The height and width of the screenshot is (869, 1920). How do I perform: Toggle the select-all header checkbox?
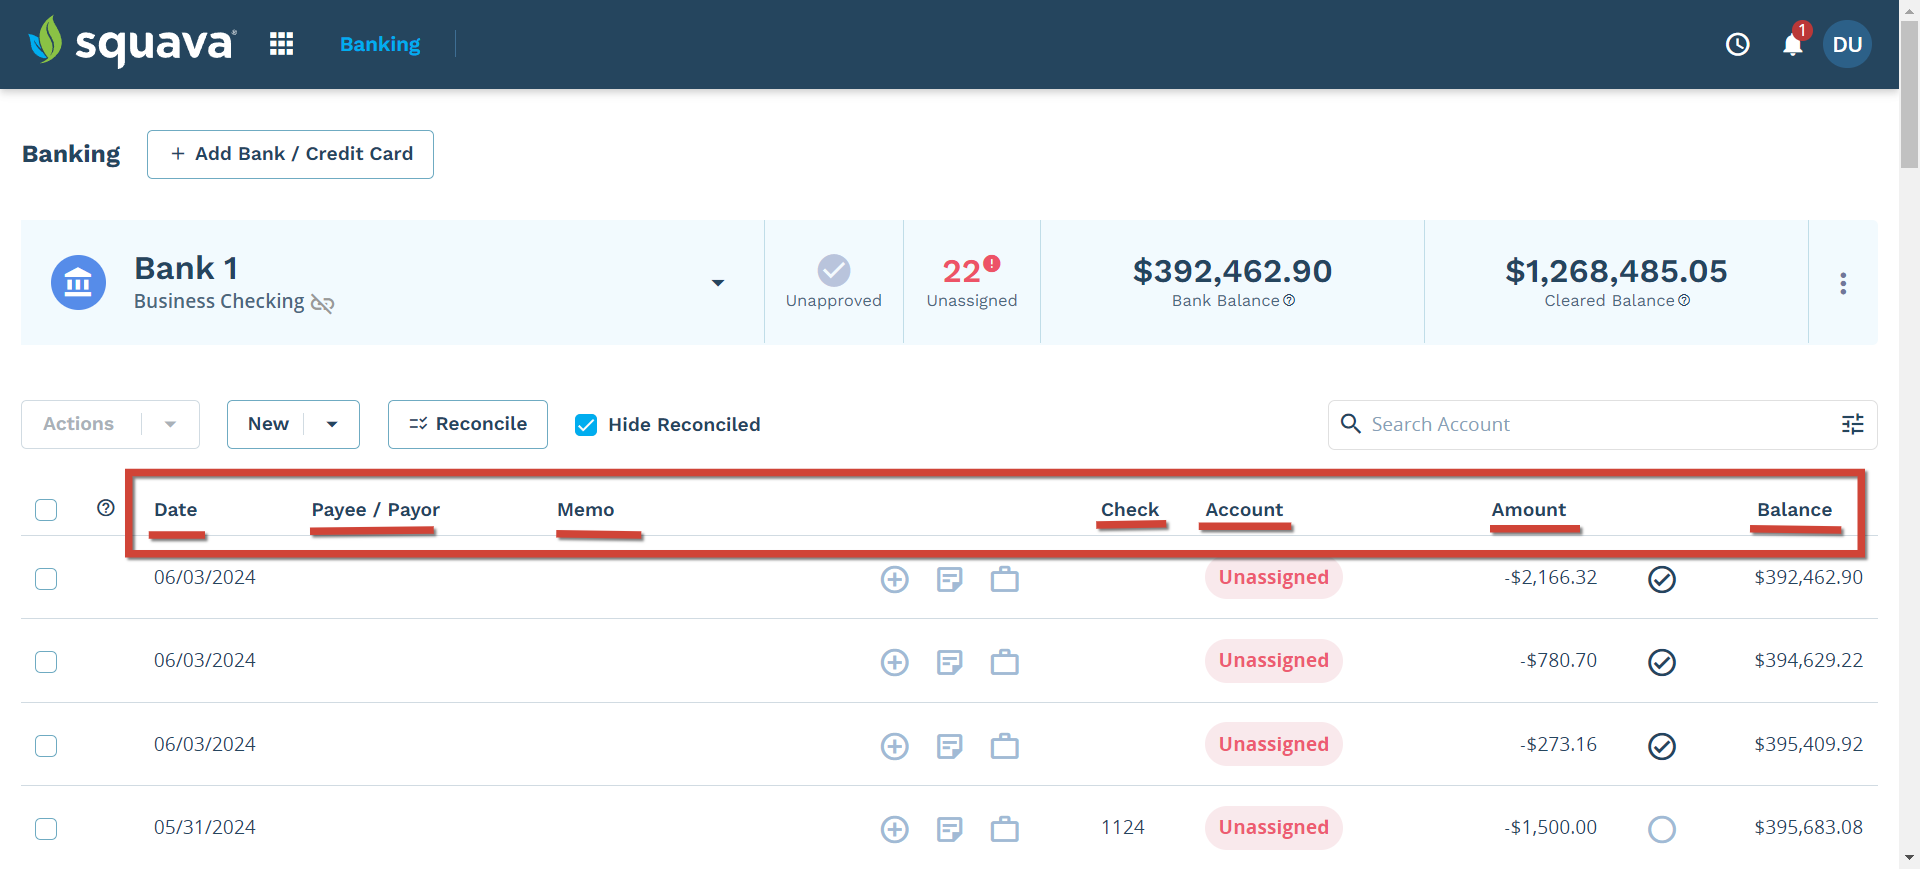point(46,510)
